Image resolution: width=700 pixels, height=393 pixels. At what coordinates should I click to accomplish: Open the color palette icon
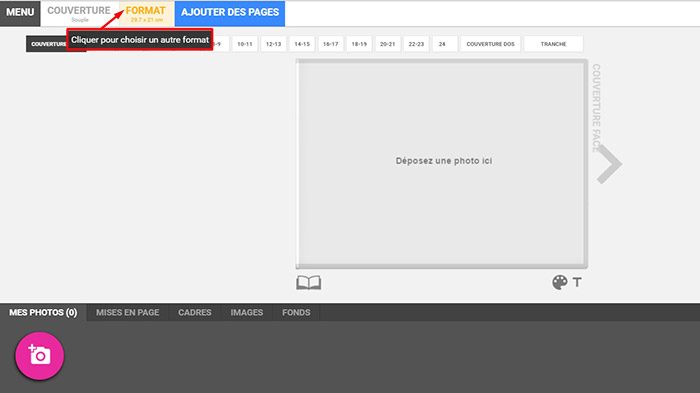pyautogui.click(x=559, y=282)
